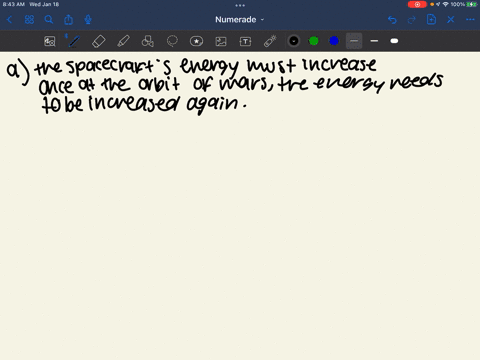Open the Elements sticker tool

coord(196,41)
